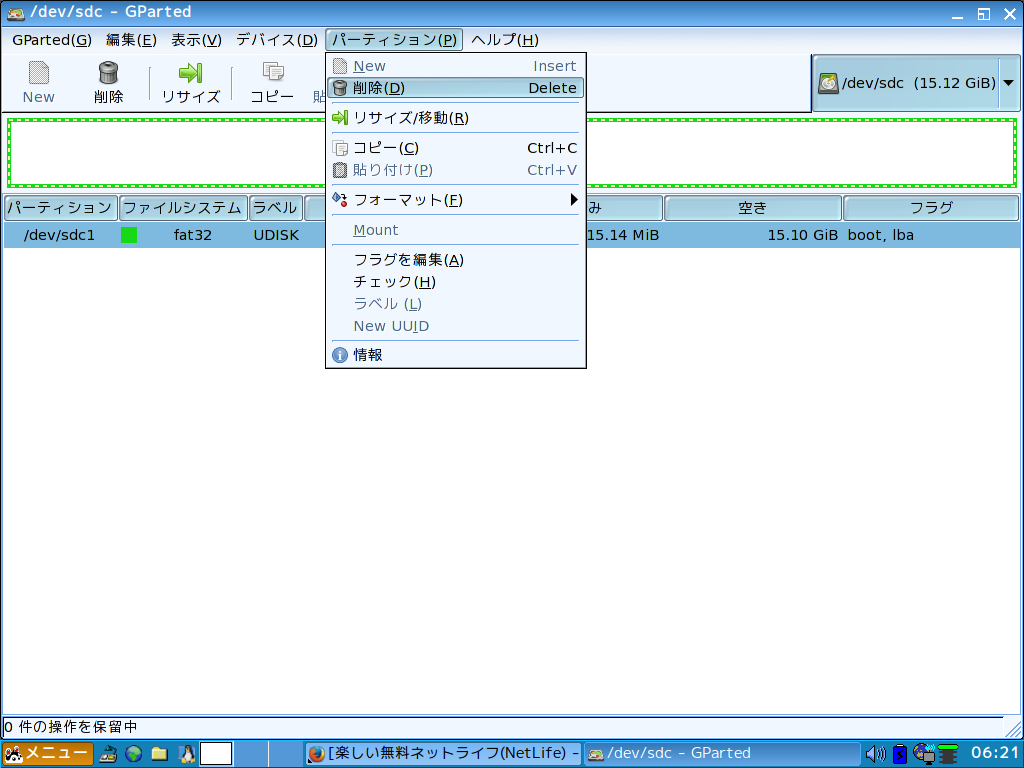Image resolution: width=1024 pixels, height=768 pixels.
Task: Click the format icon by フォーマット(F)
Action: pos(340,199)
